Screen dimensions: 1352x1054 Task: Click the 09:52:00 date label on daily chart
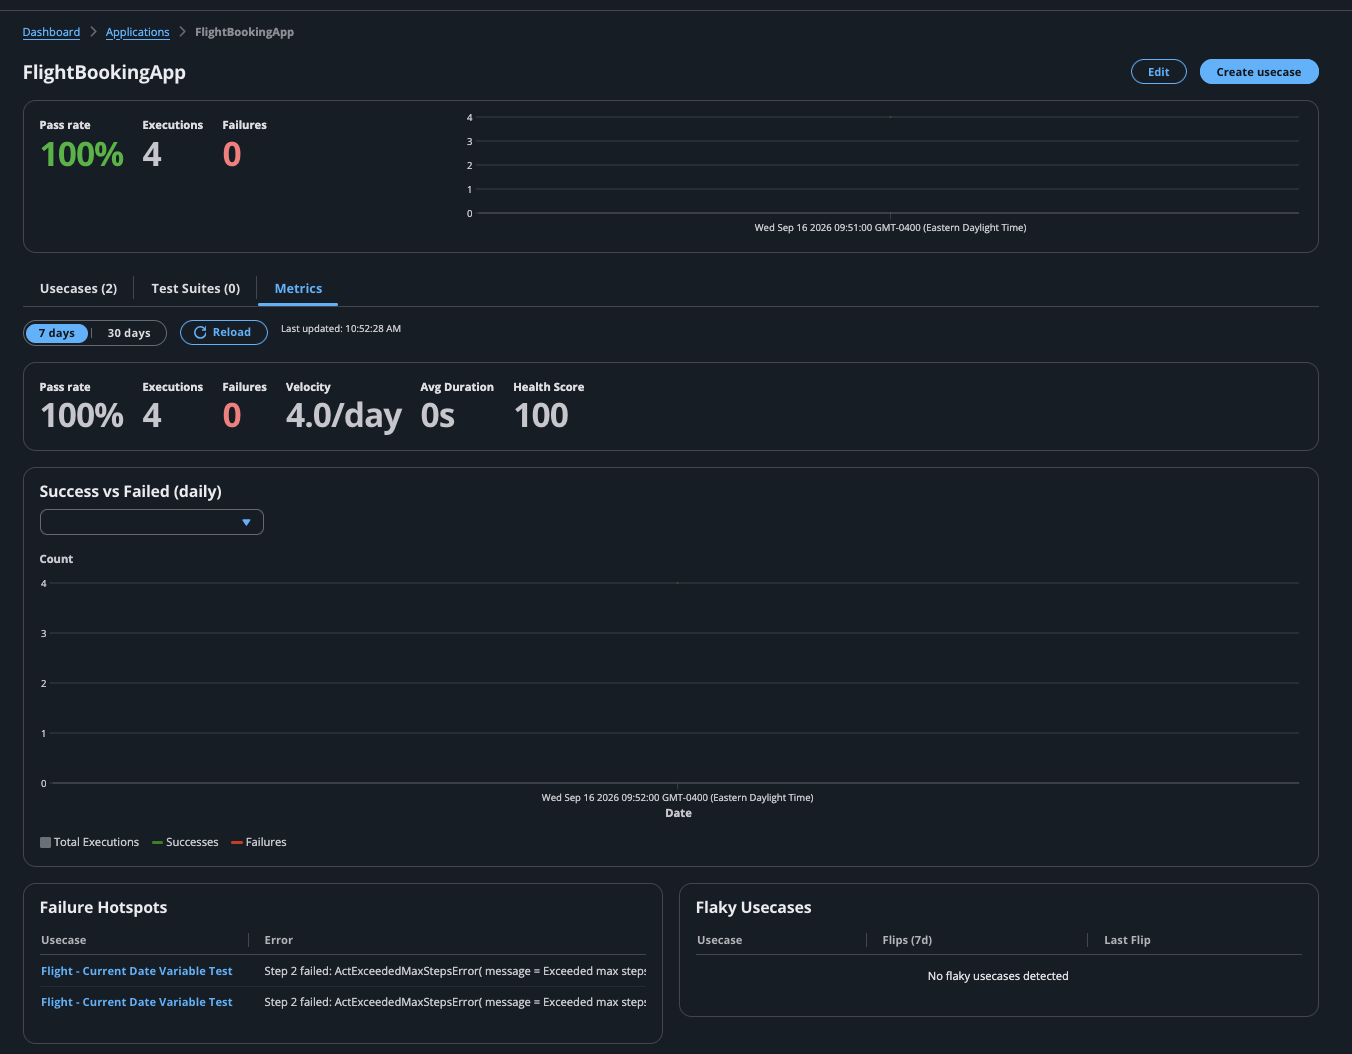point(677,798)
